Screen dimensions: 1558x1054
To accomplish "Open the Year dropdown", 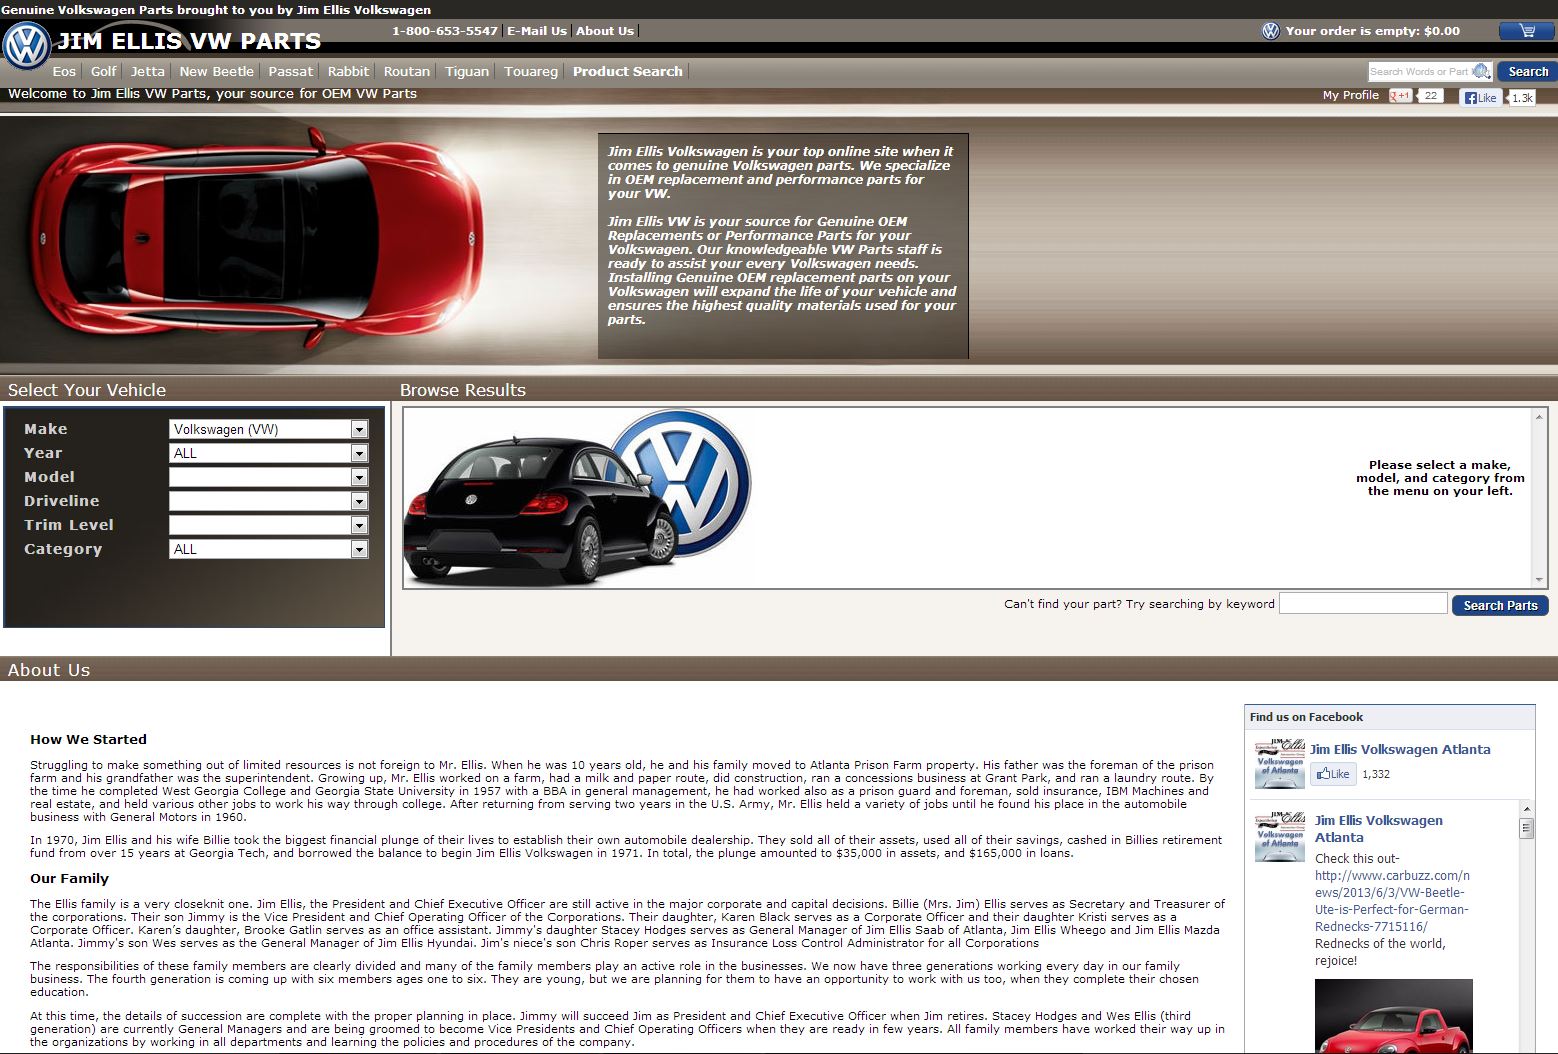I will [x=359, y=453].
